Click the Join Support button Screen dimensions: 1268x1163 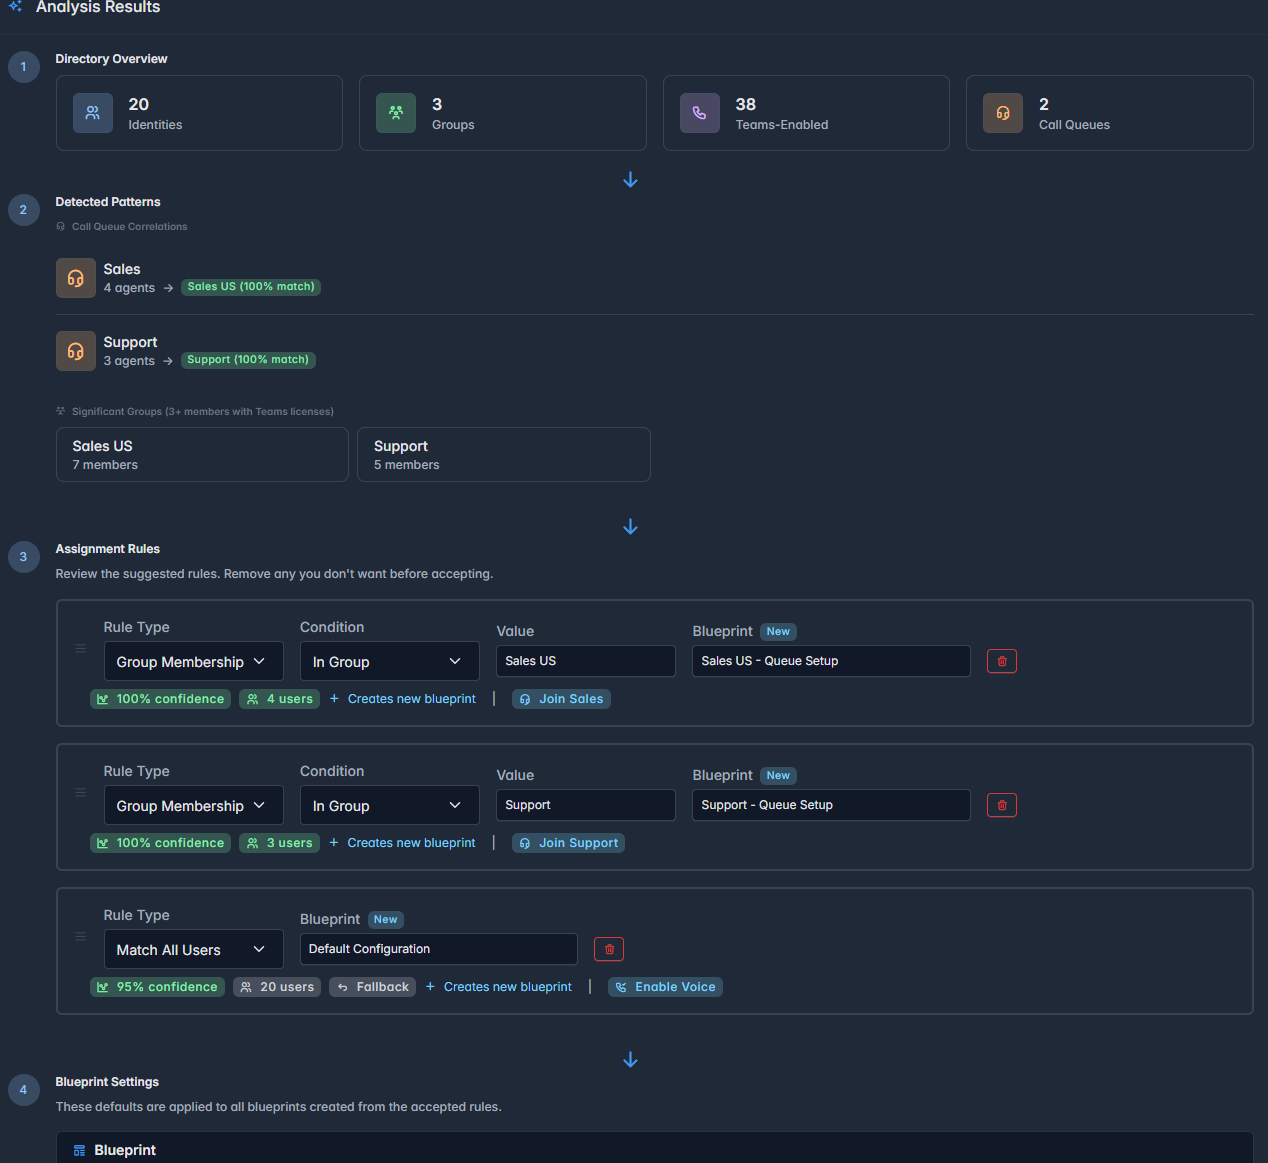pyautogui.click(x=568, y=842)
